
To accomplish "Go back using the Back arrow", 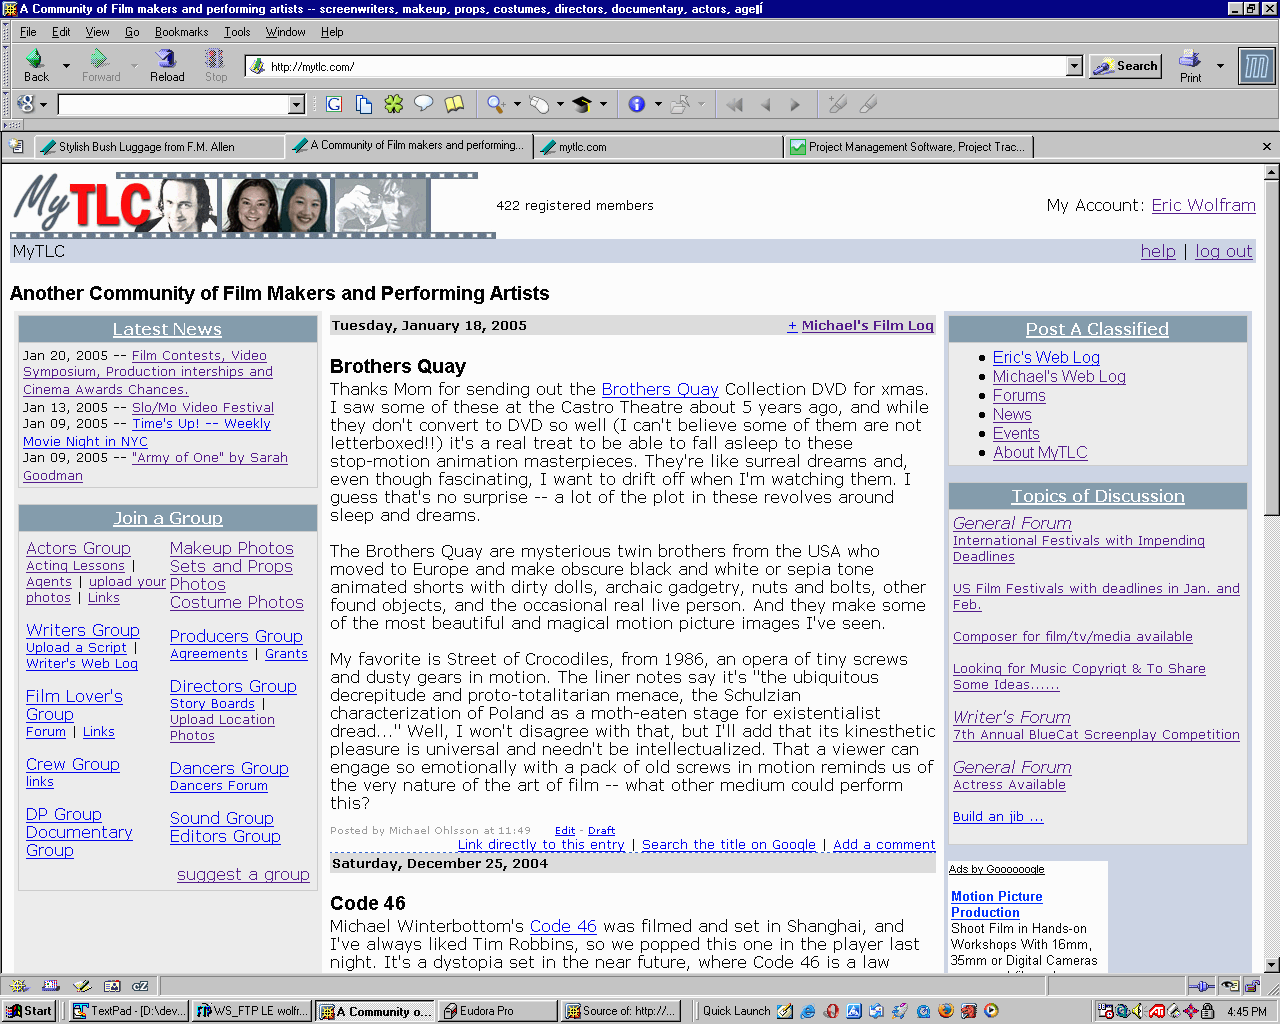I will click(36, 65).
